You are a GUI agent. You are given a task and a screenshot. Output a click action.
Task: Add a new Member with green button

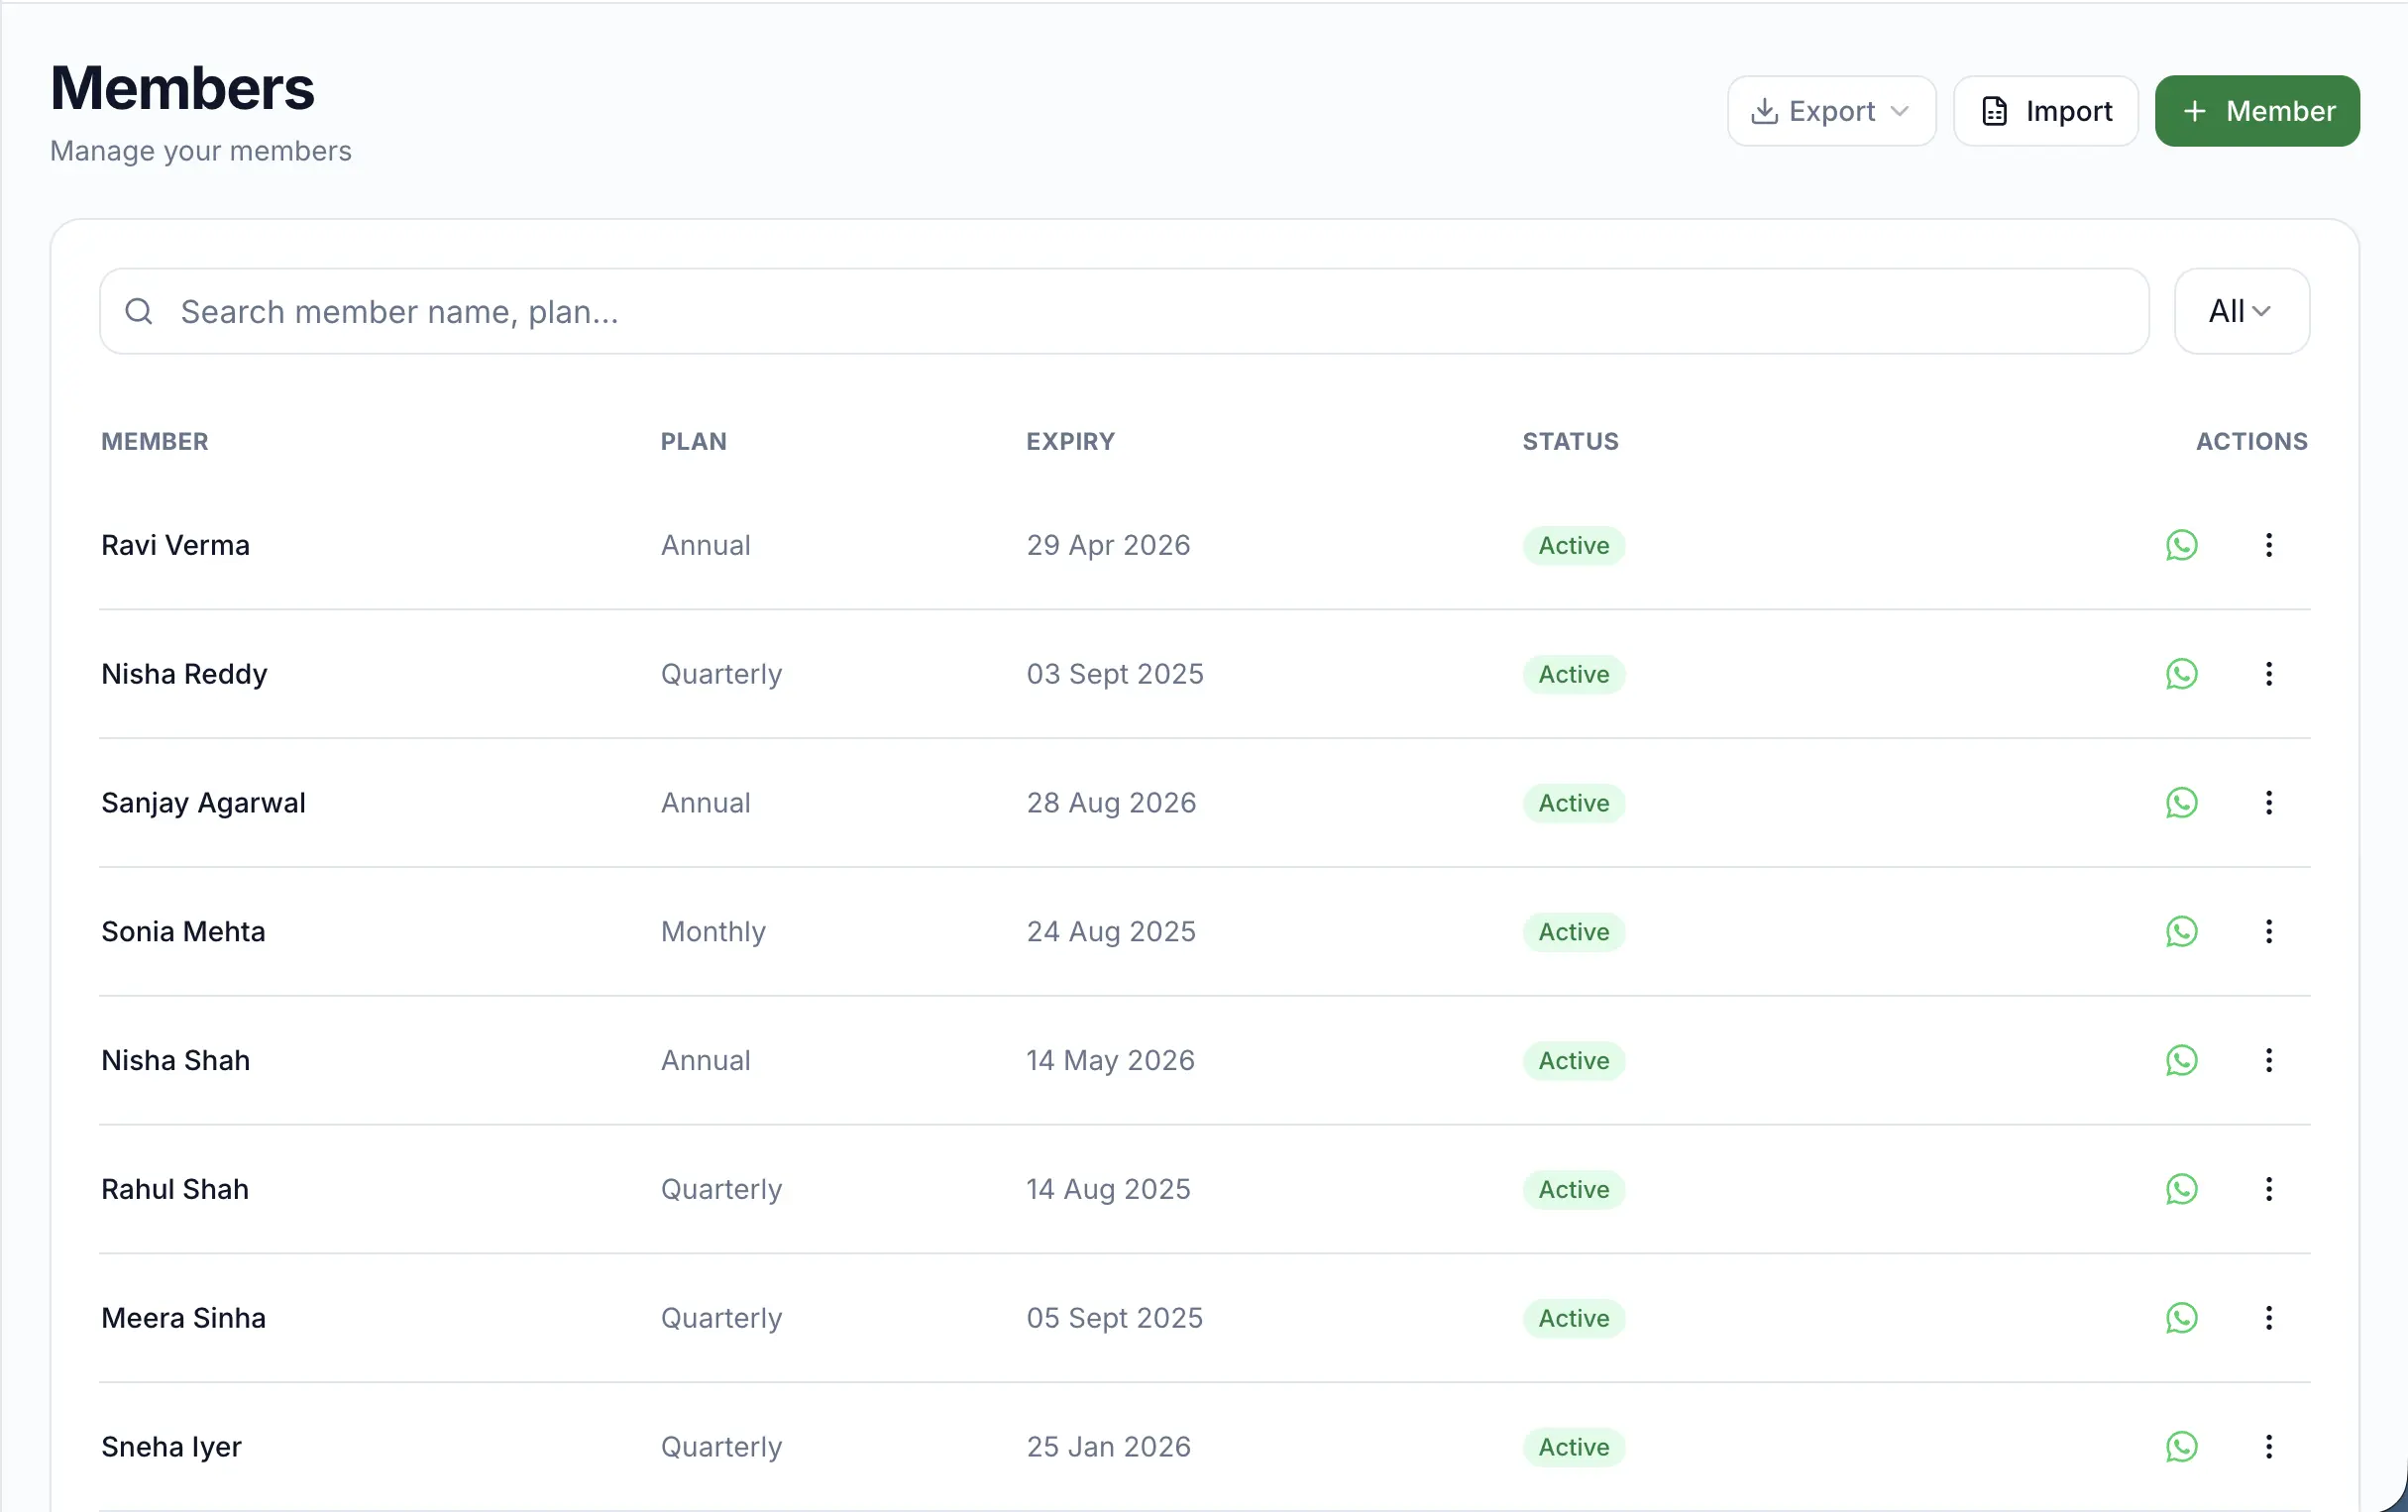tap(2257, 111)
